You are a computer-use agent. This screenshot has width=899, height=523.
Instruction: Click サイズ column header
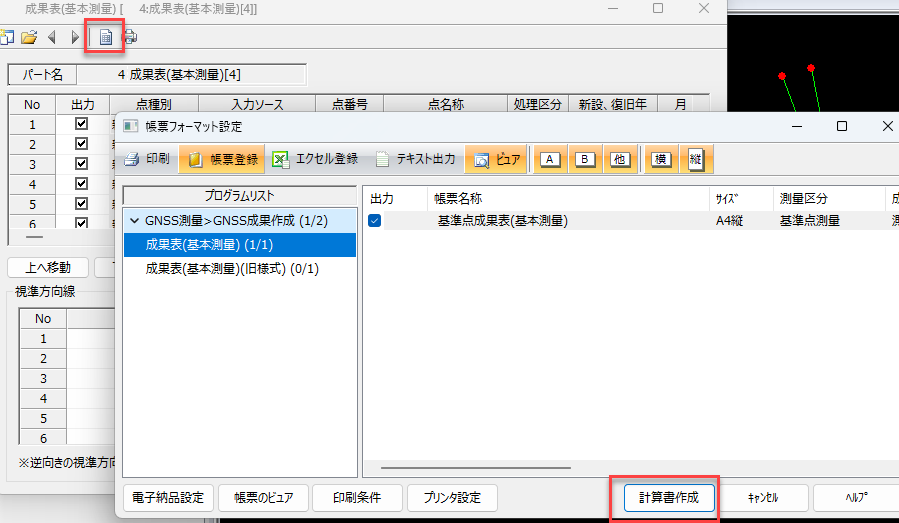point(741,199)
